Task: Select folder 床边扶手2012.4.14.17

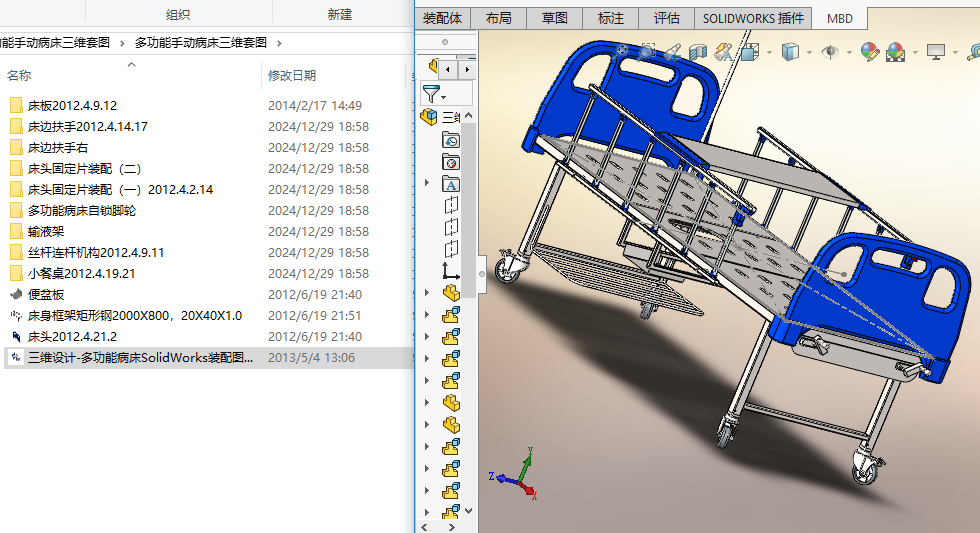Action: click(88, 126)
